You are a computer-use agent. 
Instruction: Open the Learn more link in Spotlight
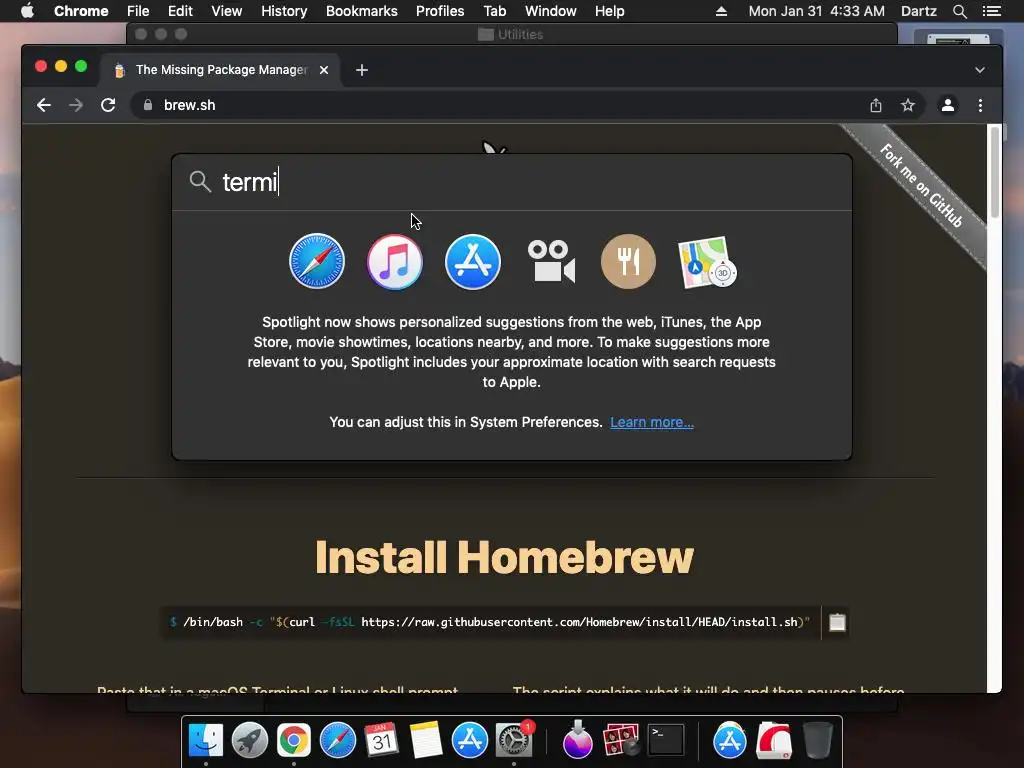(652, 422)
